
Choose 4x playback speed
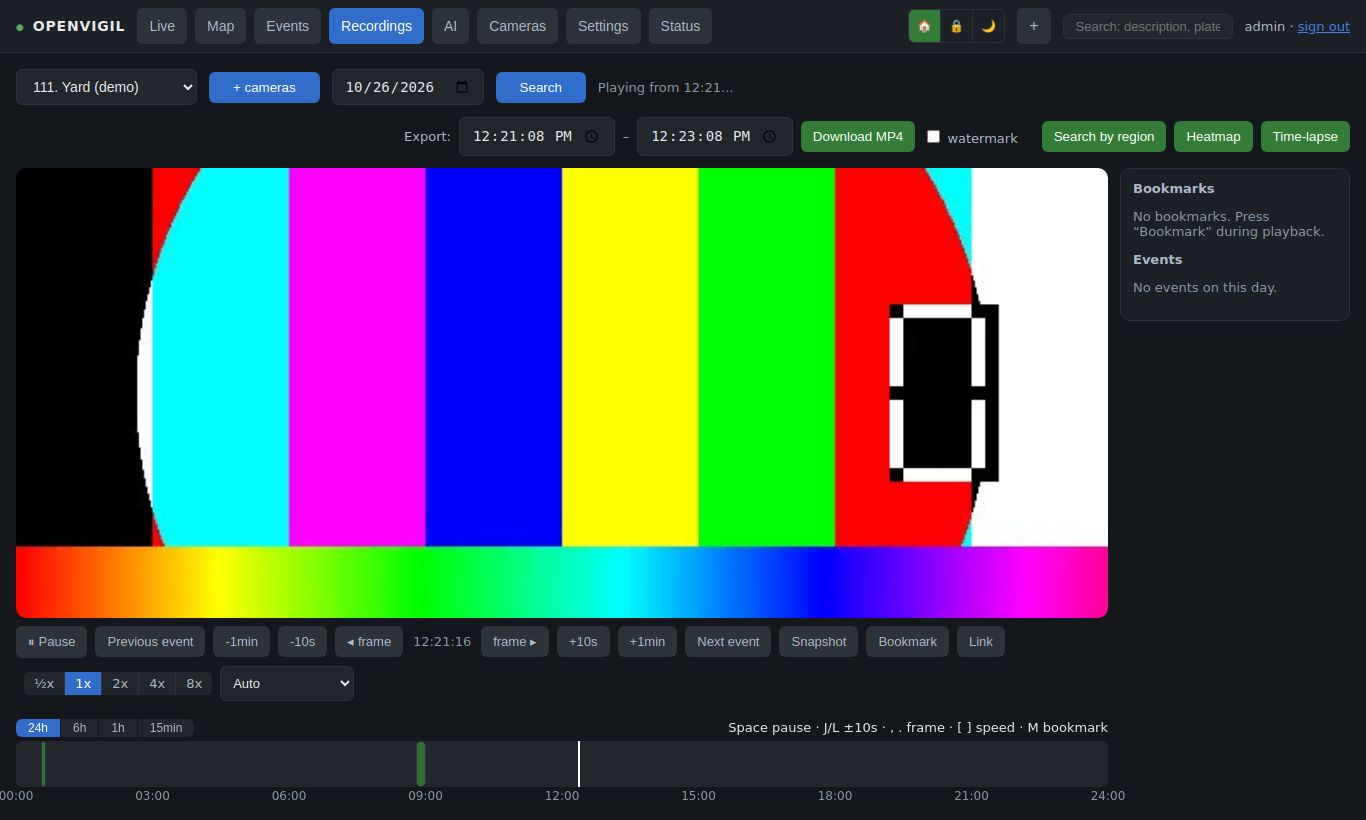click(x=157, y=683)
